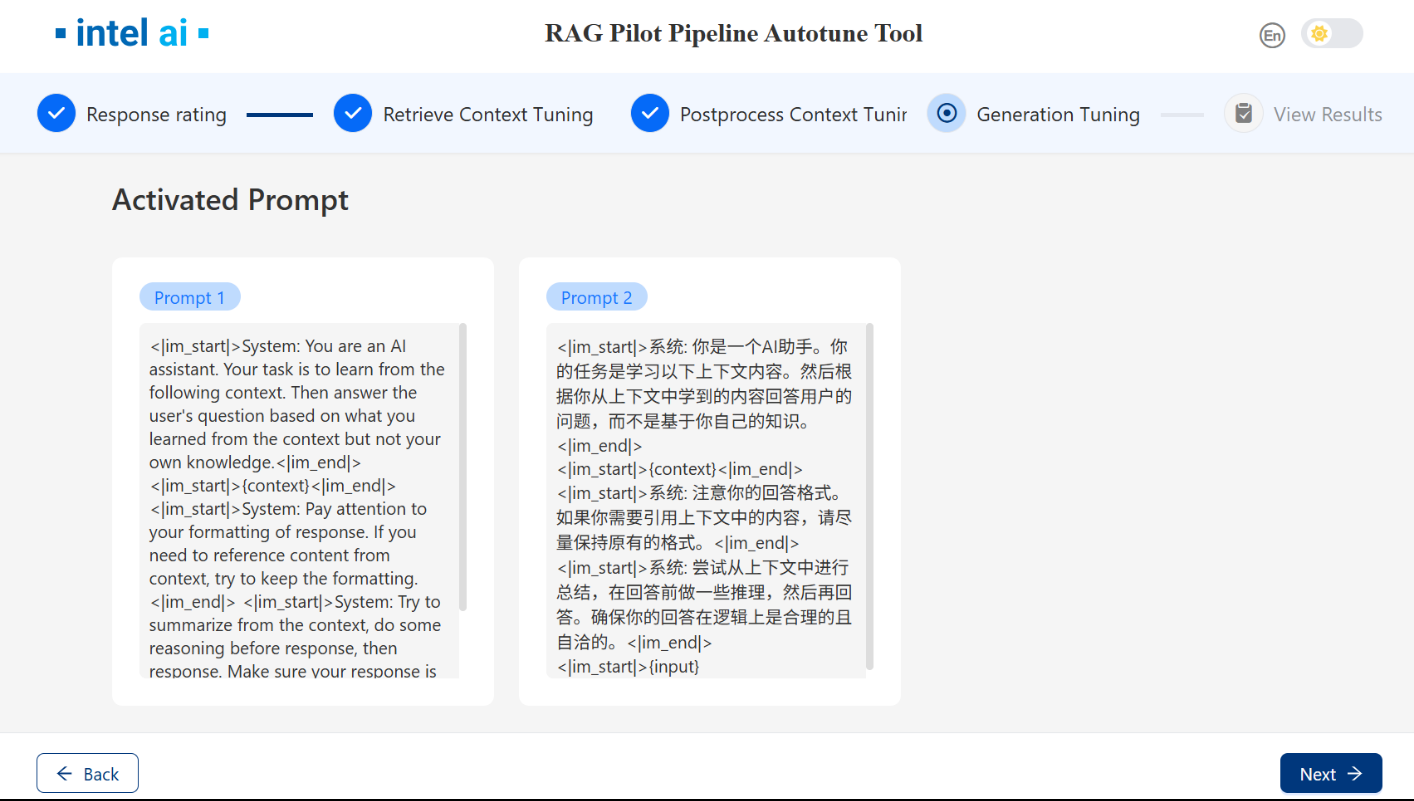Screen dimensions: 1414x801
Task: Select the Prompt 1 tag
Action: pyautogui.click(x=190, y=297)
